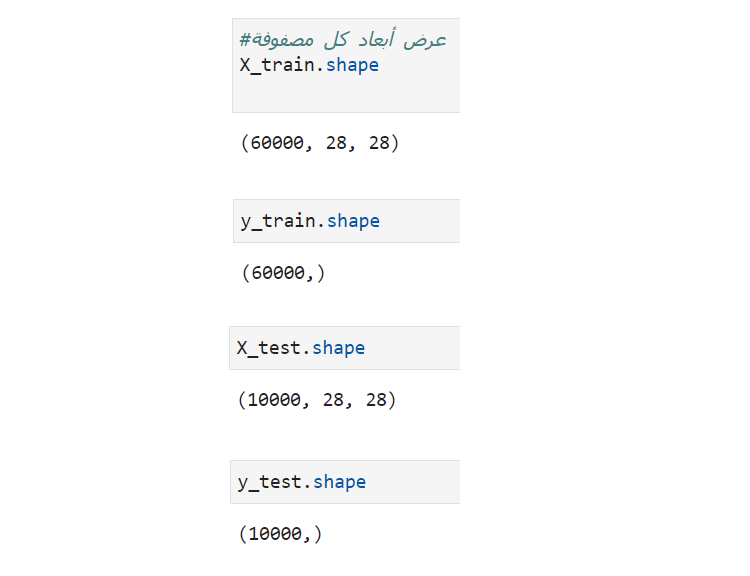Click the X_test variable name
750x576 pixels.
point(269,348)
